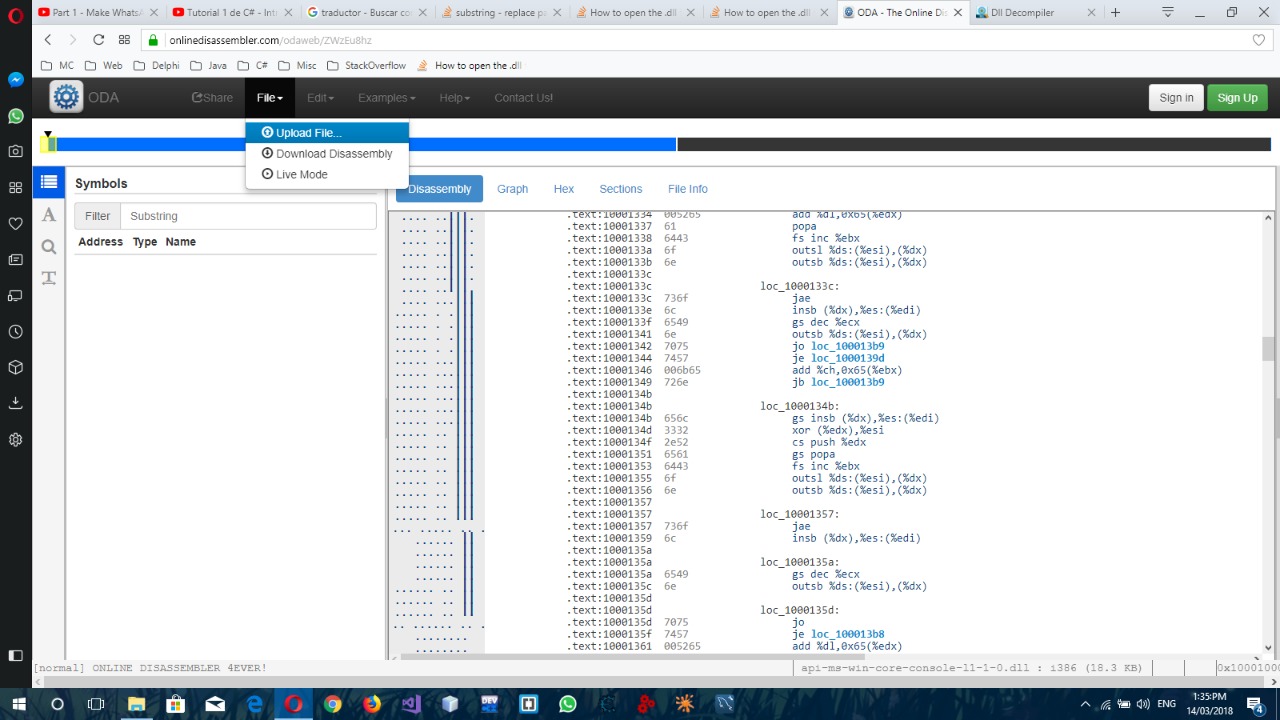Screen dimensions: 1280x720
Task: Click the Contact Us link
Action: (x=523, y=97)
